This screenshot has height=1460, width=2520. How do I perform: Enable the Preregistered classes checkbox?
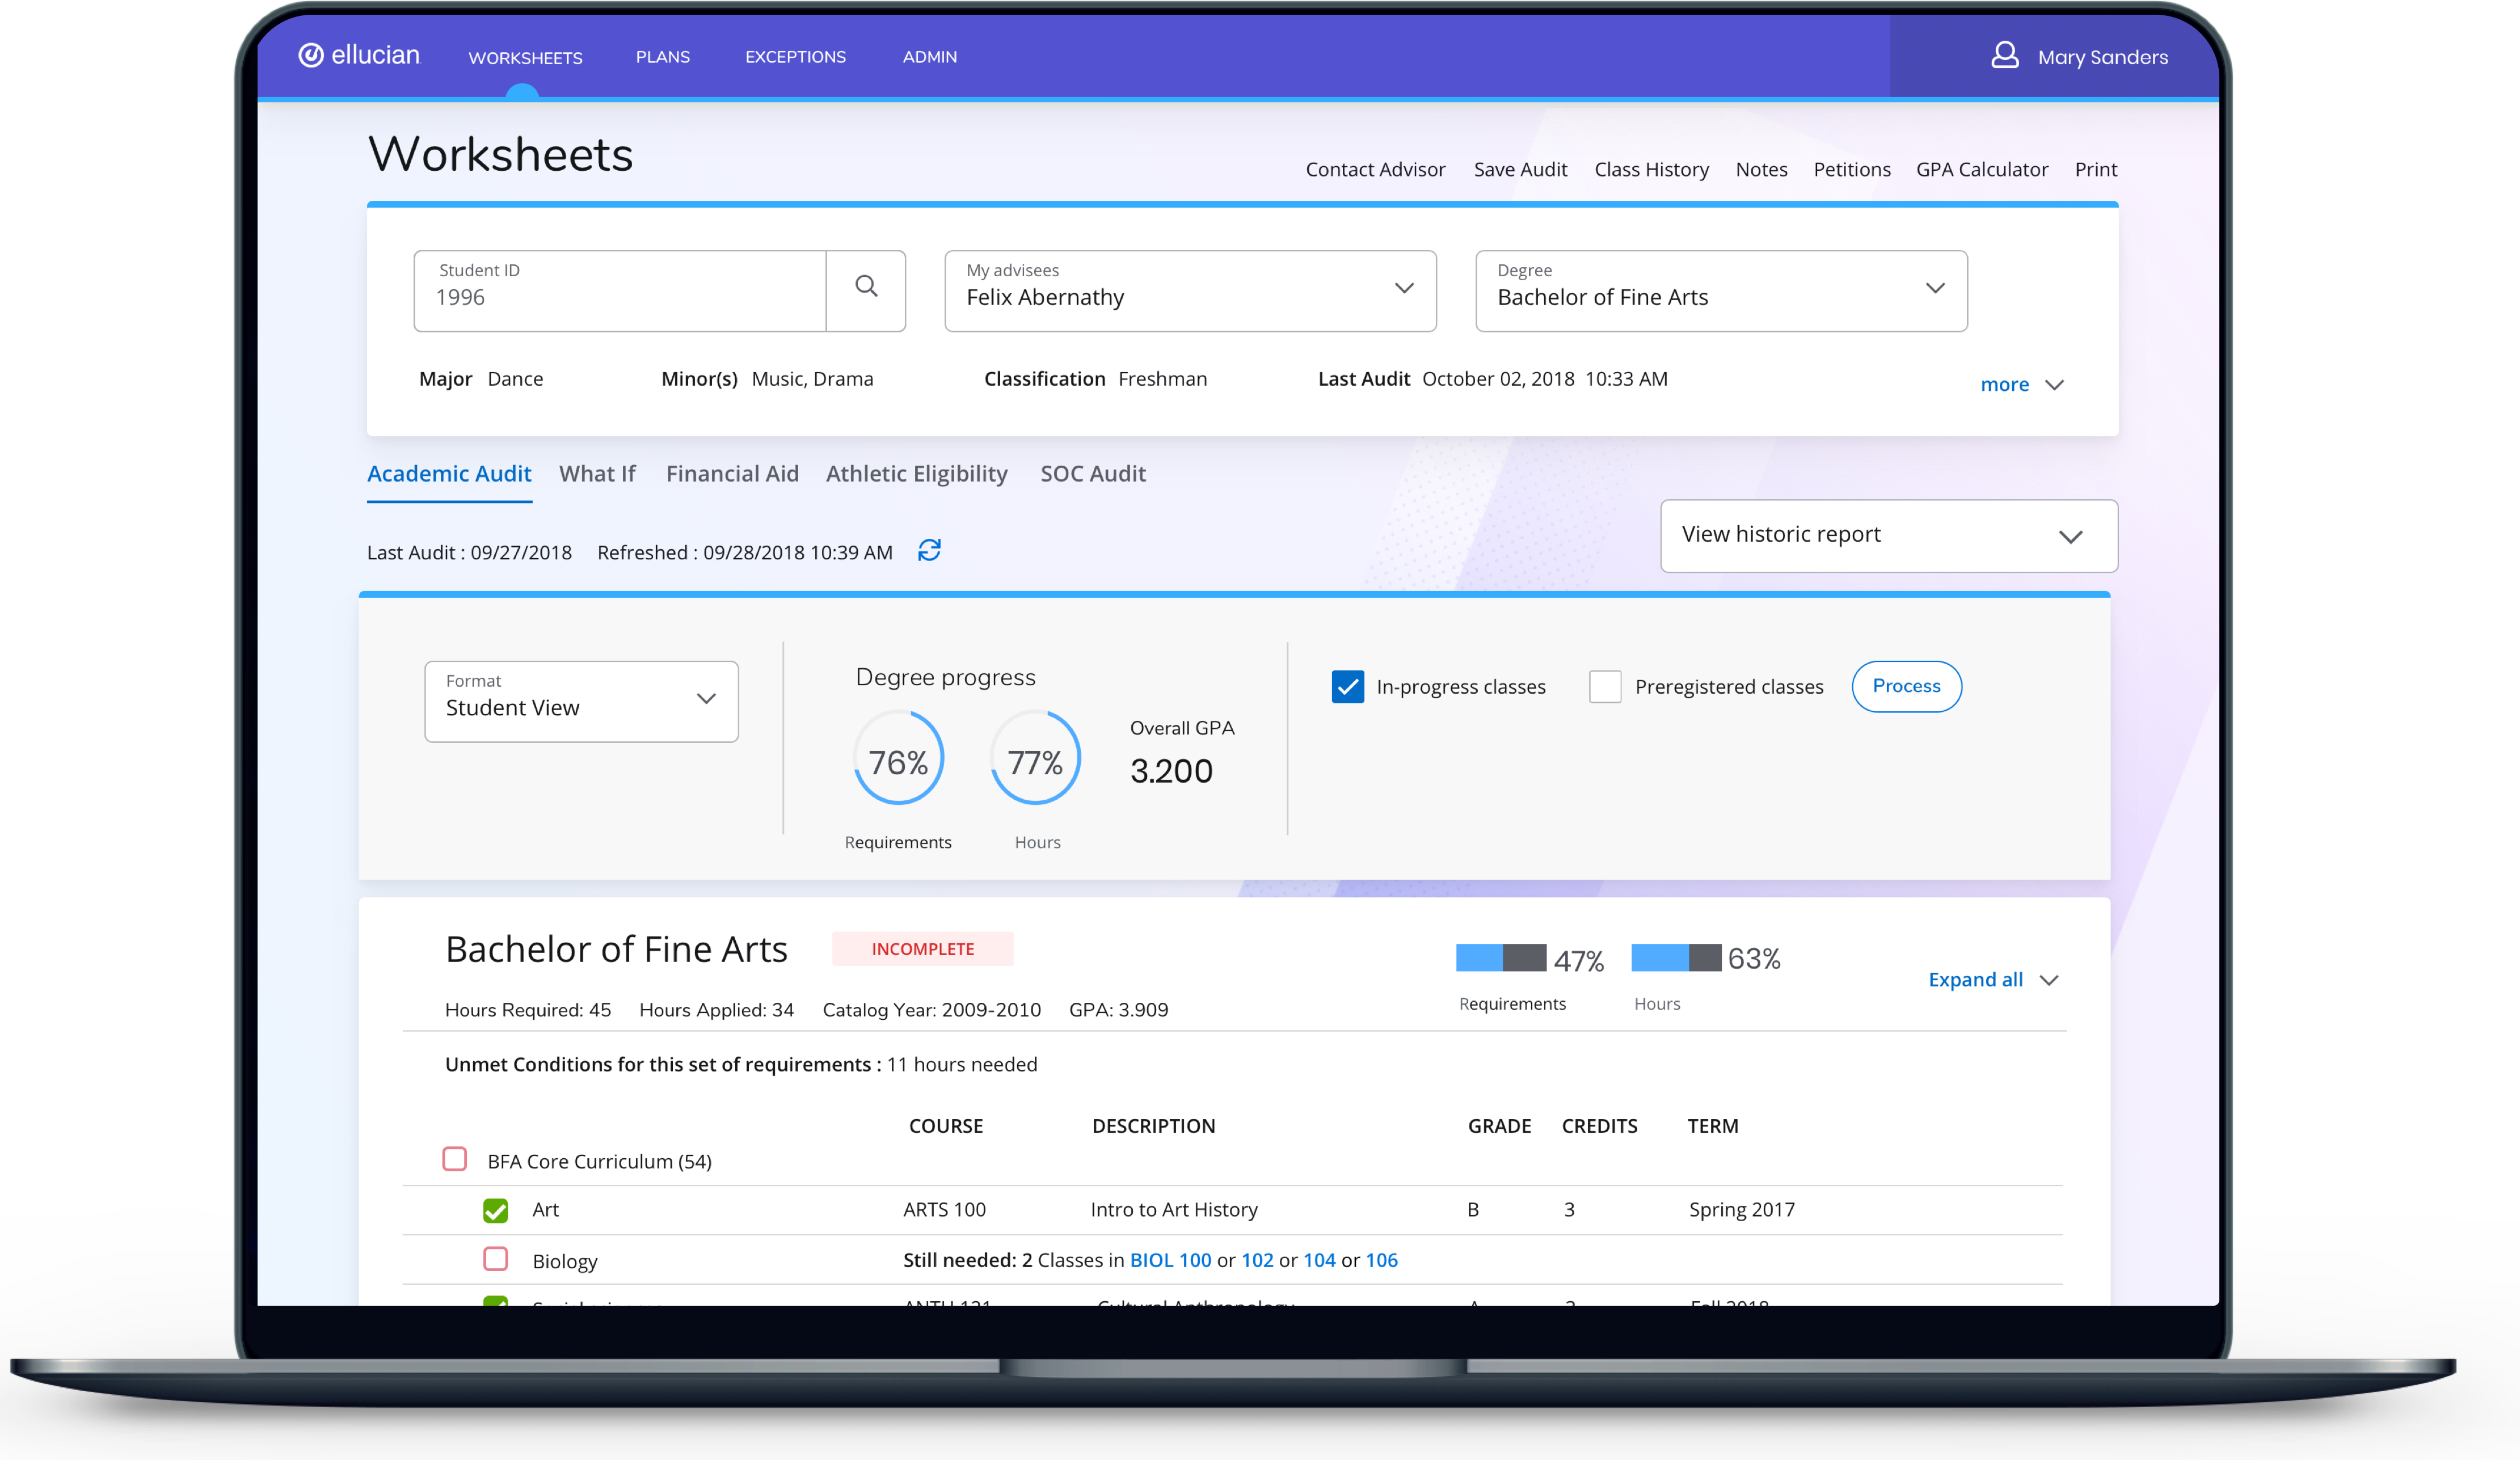coord(1604,687)
